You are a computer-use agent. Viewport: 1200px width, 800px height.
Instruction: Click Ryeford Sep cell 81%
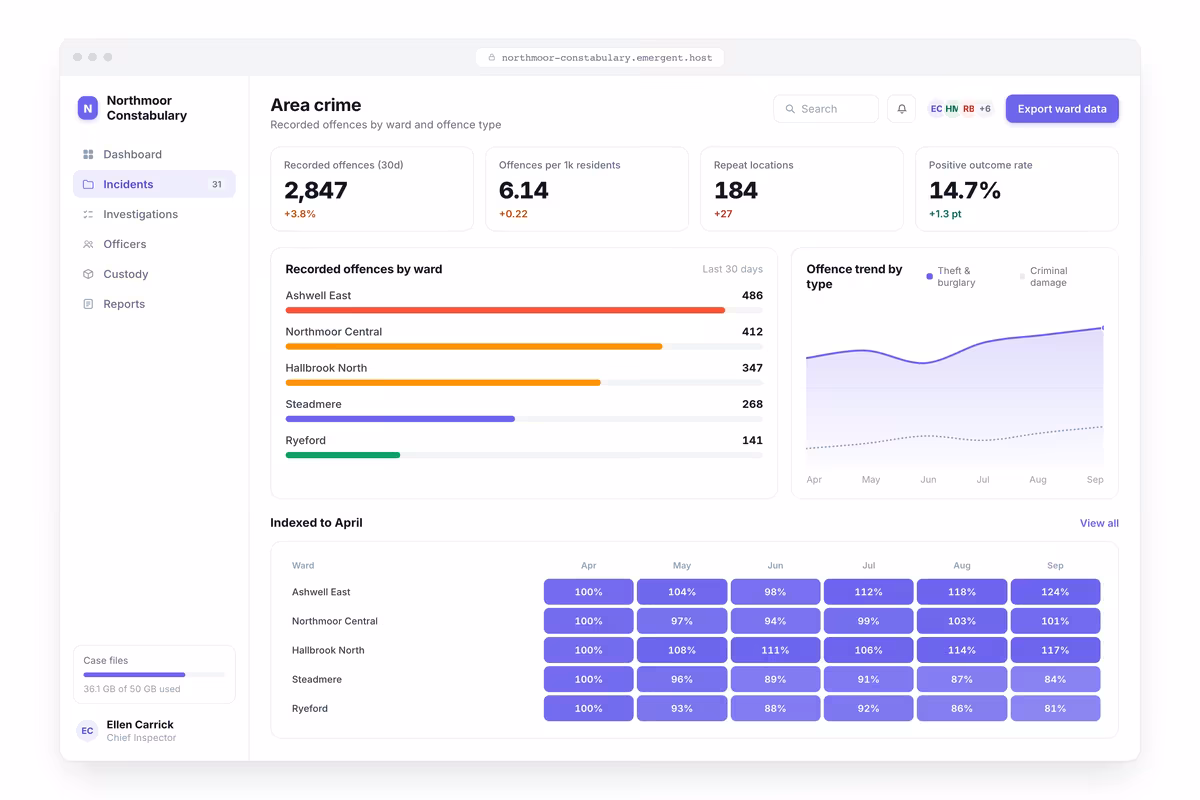tap(1055, 708)
